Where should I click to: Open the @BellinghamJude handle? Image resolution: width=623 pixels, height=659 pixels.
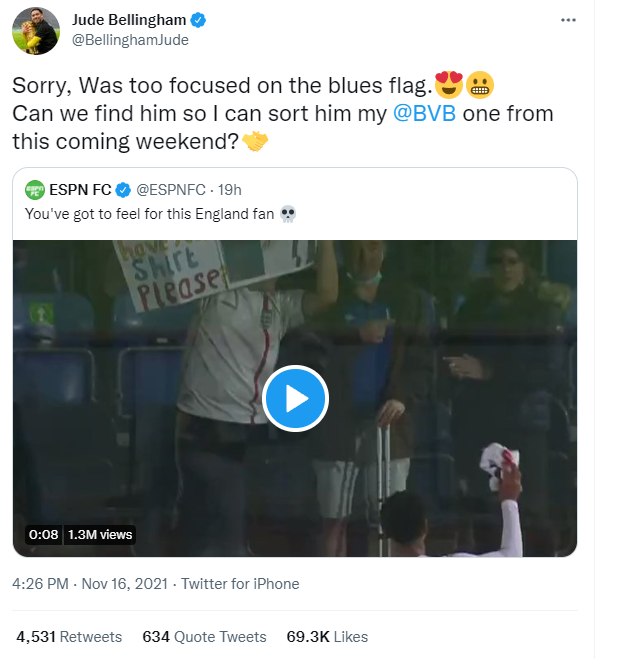(131, 41)
